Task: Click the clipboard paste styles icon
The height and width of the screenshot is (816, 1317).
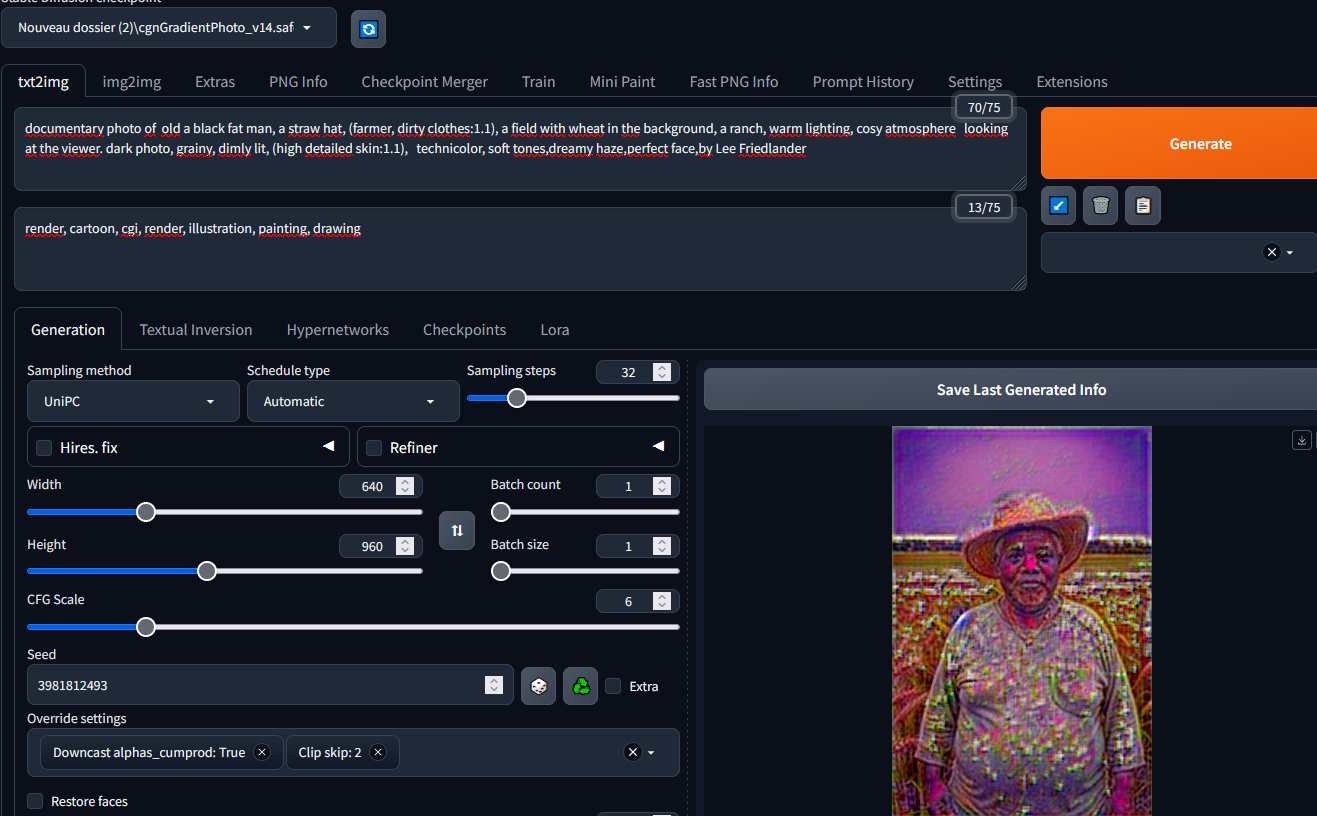Action: 1143,206
